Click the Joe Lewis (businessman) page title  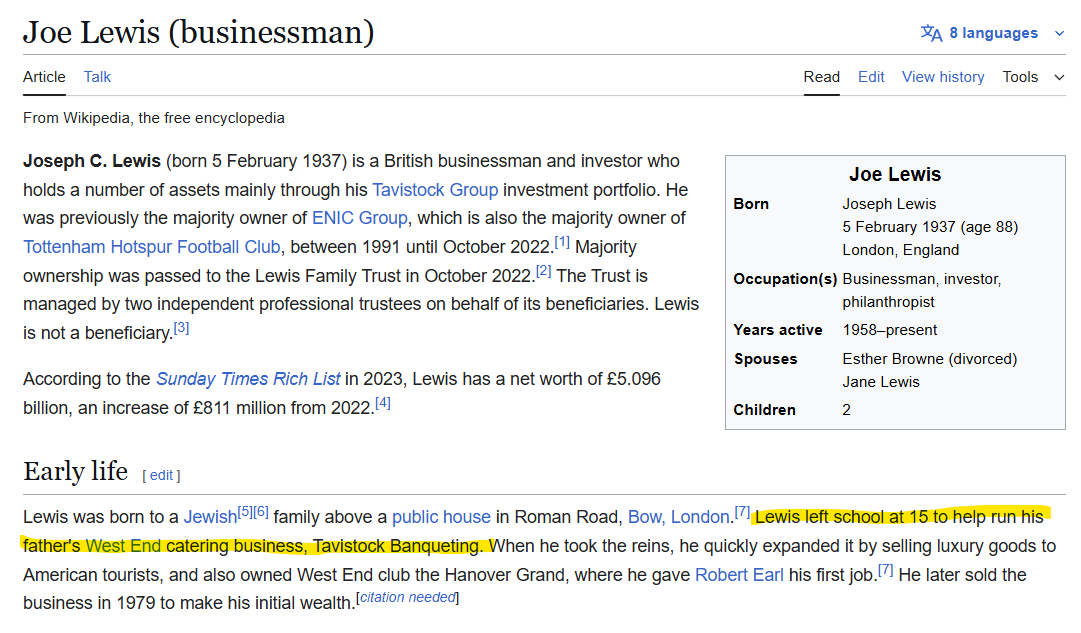[199, 32]
